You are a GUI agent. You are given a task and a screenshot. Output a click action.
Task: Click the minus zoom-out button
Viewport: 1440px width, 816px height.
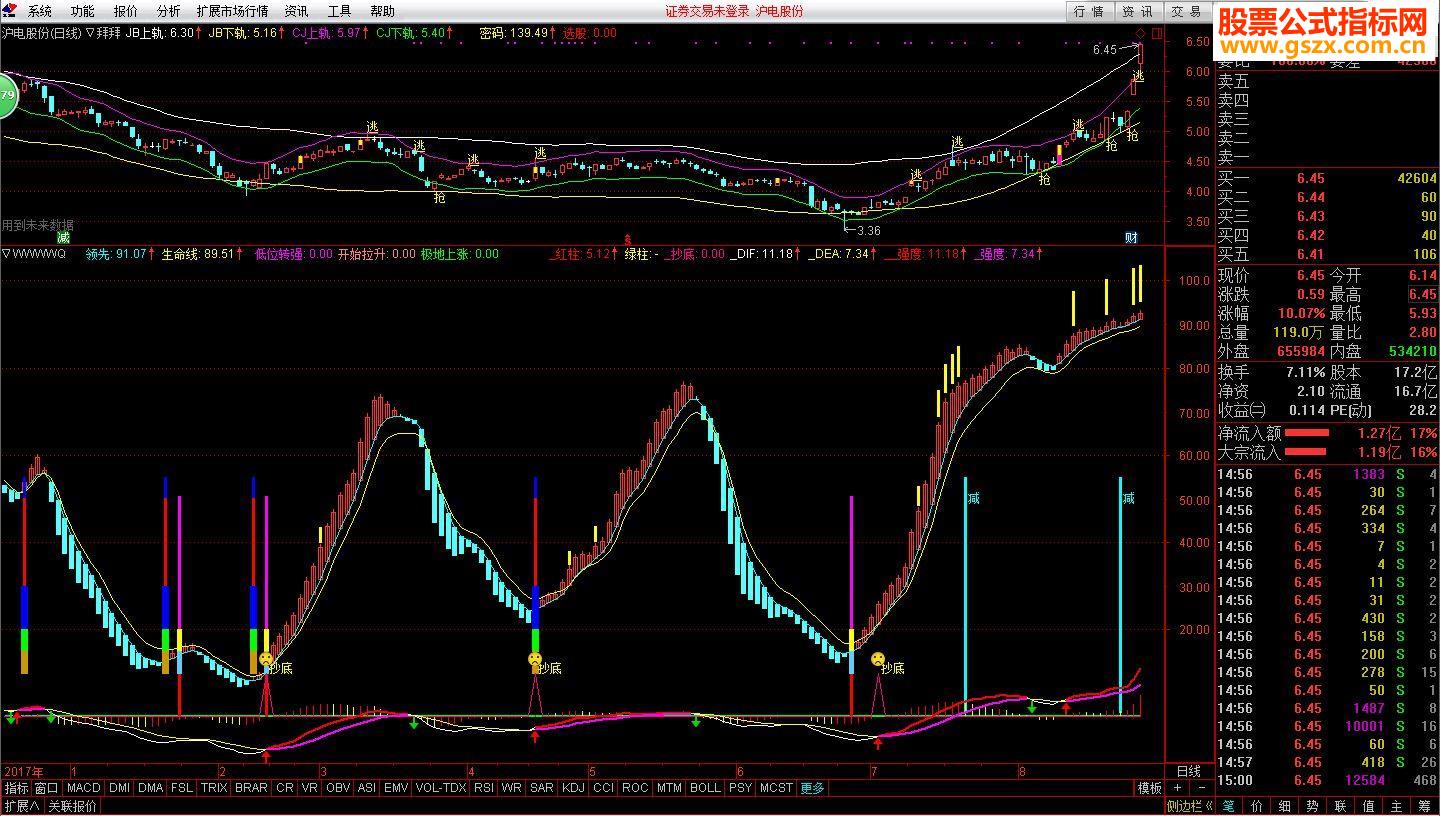click(x=1200, y=788)
